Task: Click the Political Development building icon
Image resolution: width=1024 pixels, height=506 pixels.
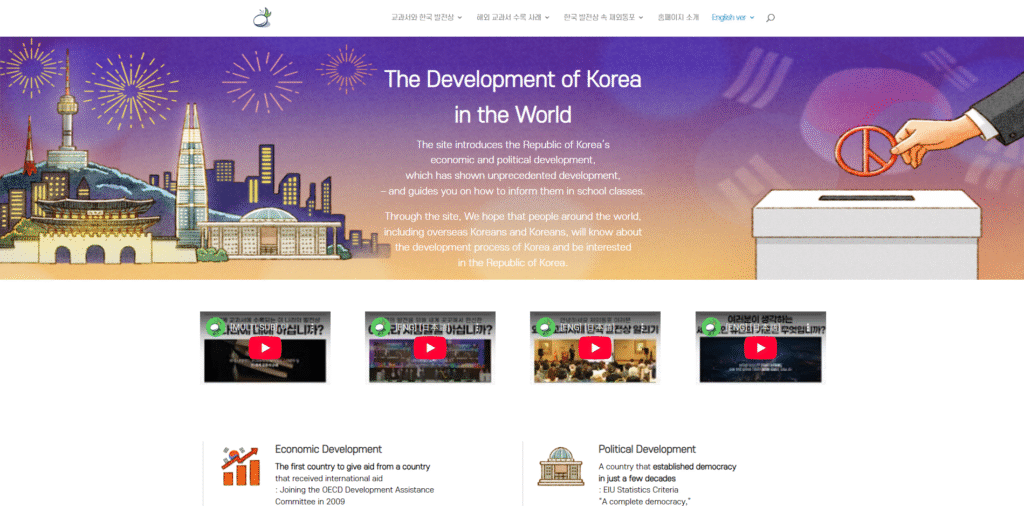Action: click(561, 466)
